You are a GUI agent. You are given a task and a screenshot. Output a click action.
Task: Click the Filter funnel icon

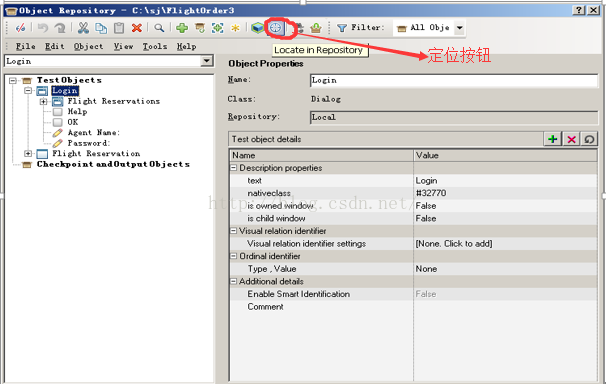(342, 28)
